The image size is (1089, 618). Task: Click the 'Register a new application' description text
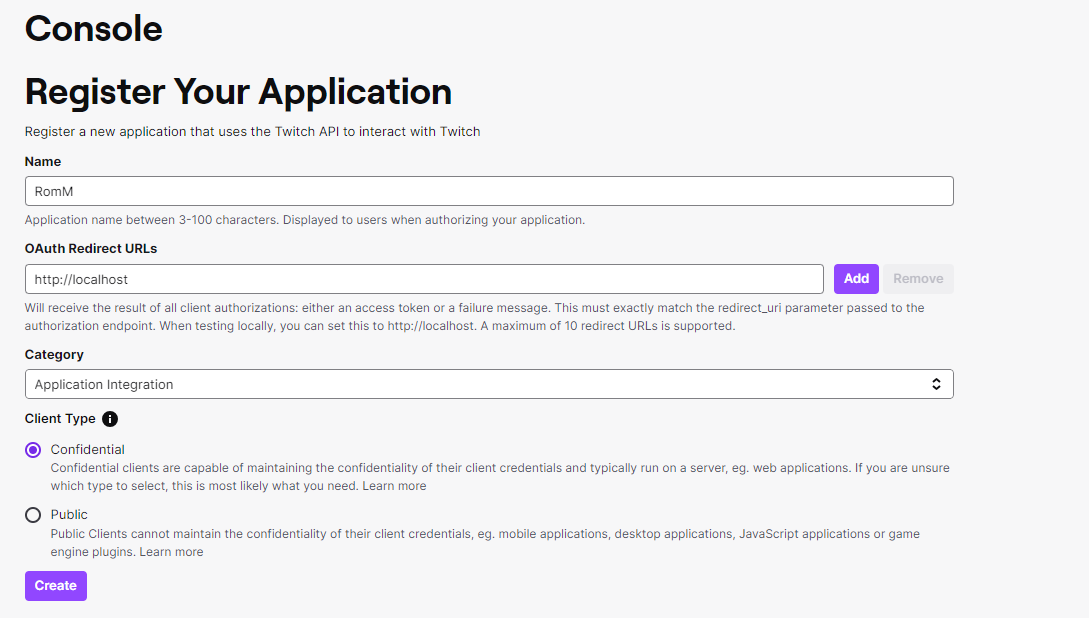coord(253,132)
